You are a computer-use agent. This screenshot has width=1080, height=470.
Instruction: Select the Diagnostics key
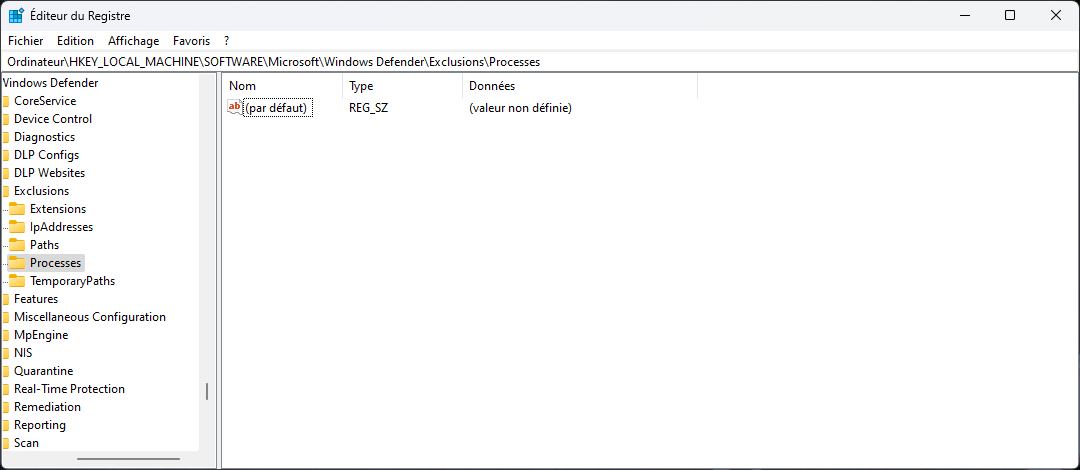coord(44,136)
